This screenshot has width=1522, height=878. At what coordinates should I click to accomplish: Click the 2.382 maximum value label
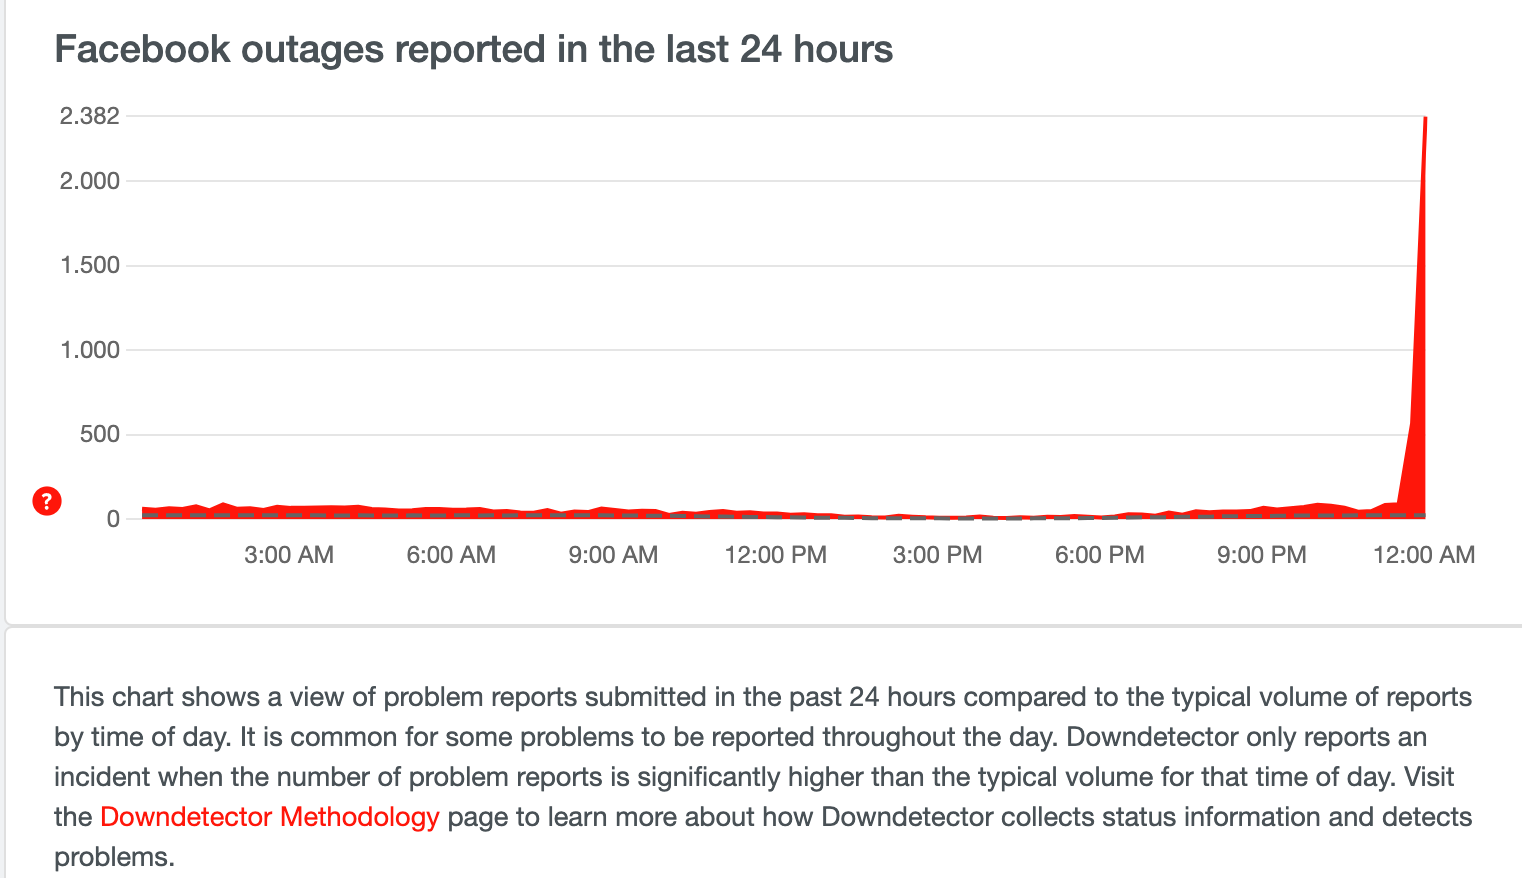coord(90,116)
